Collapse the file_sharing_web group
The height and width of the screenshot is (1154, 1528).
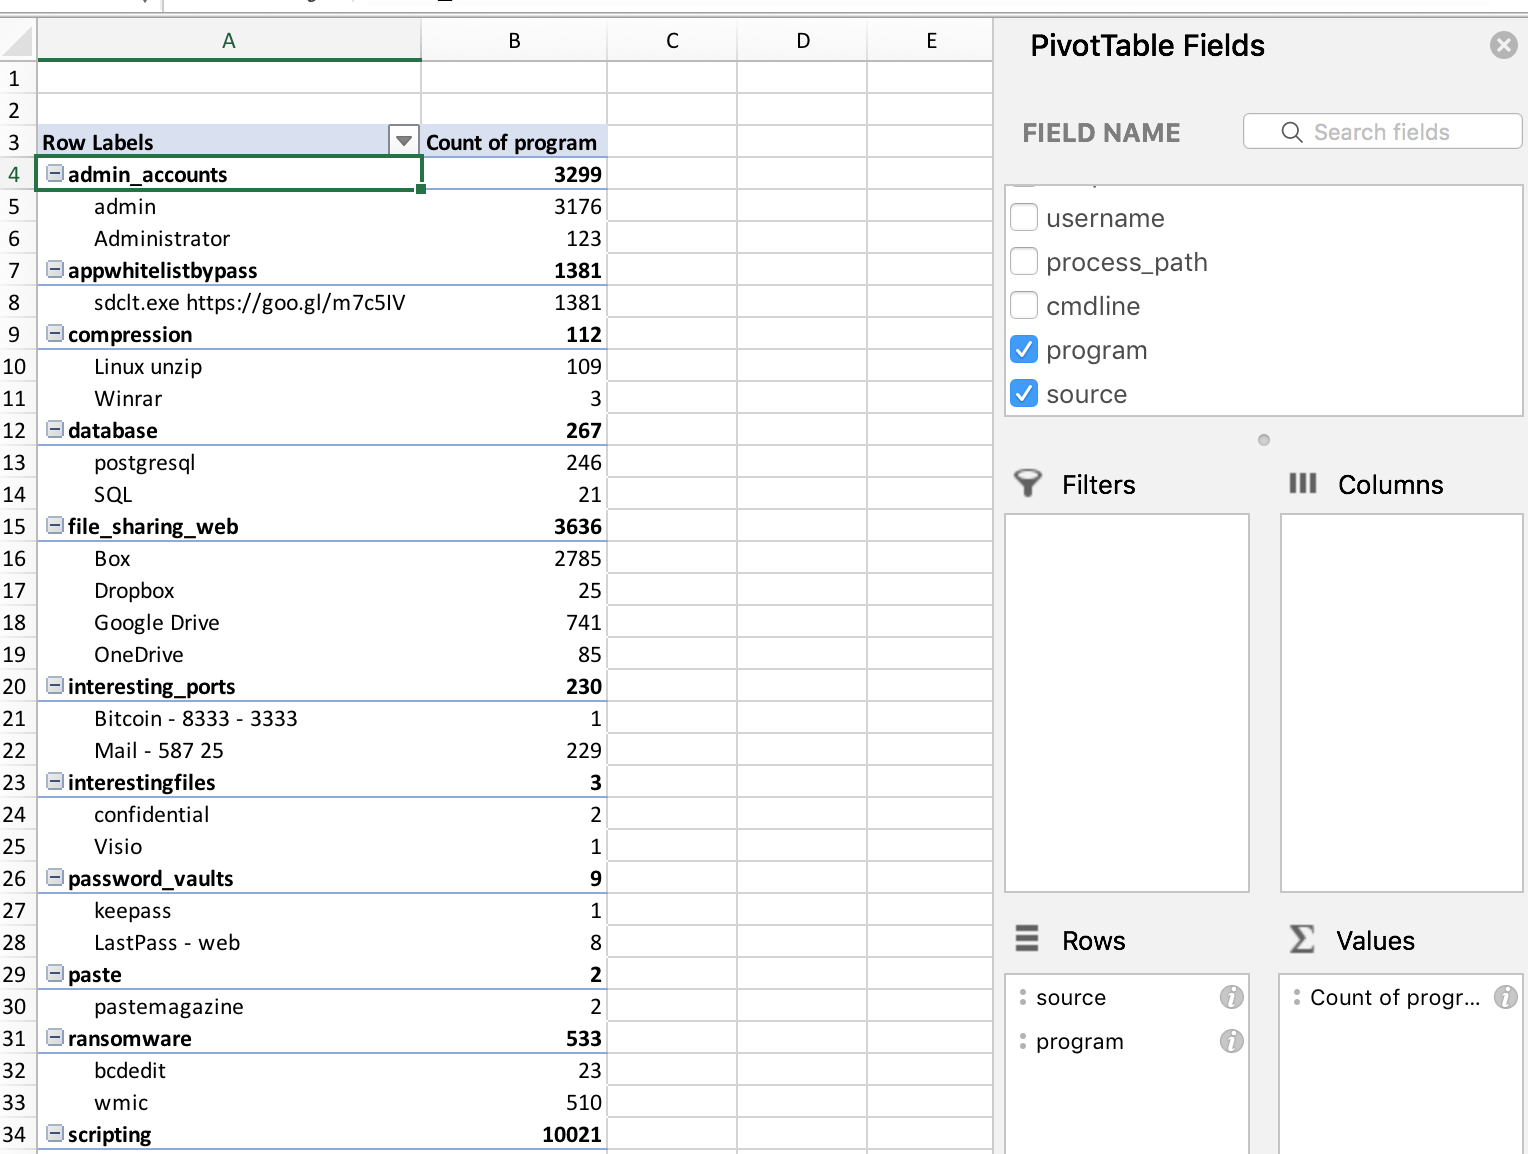click(56, 526)
